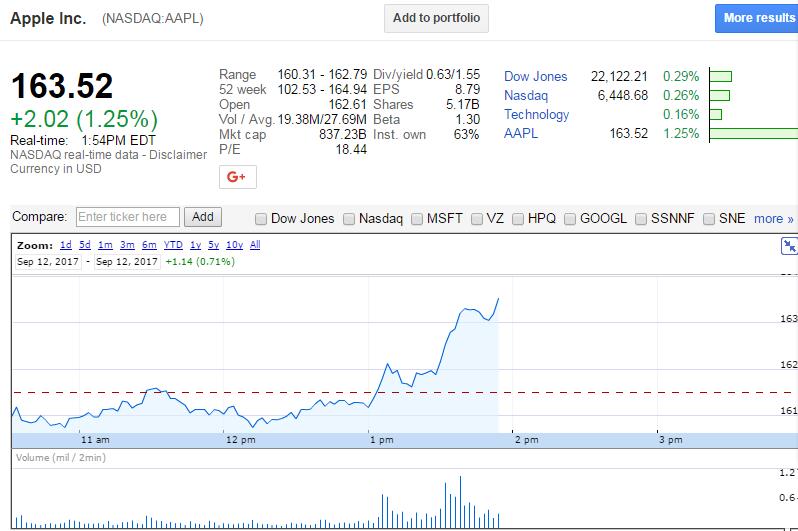Select the GOOGL compare checkbox
This screenshot has width=798, height=531.
pos(570,219)
